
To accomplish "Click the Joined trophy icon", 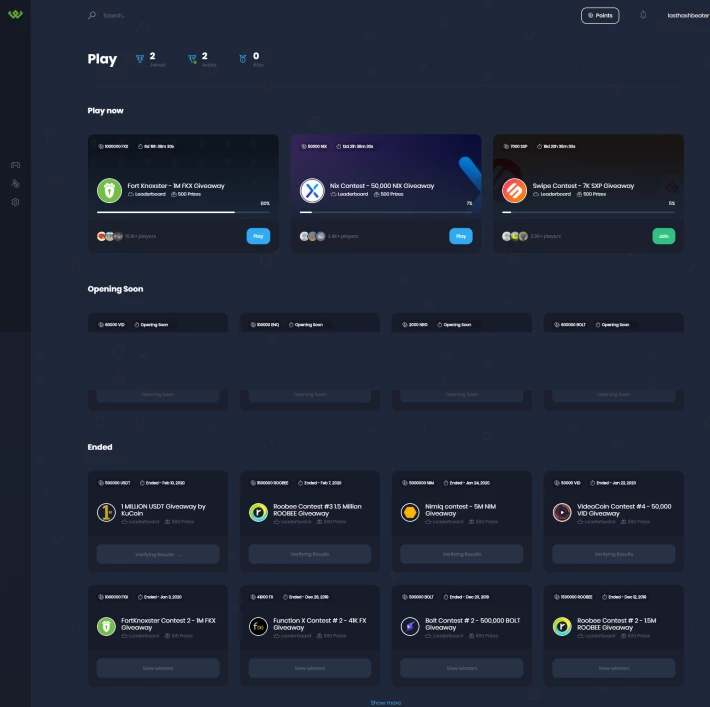I will [140, 58].
